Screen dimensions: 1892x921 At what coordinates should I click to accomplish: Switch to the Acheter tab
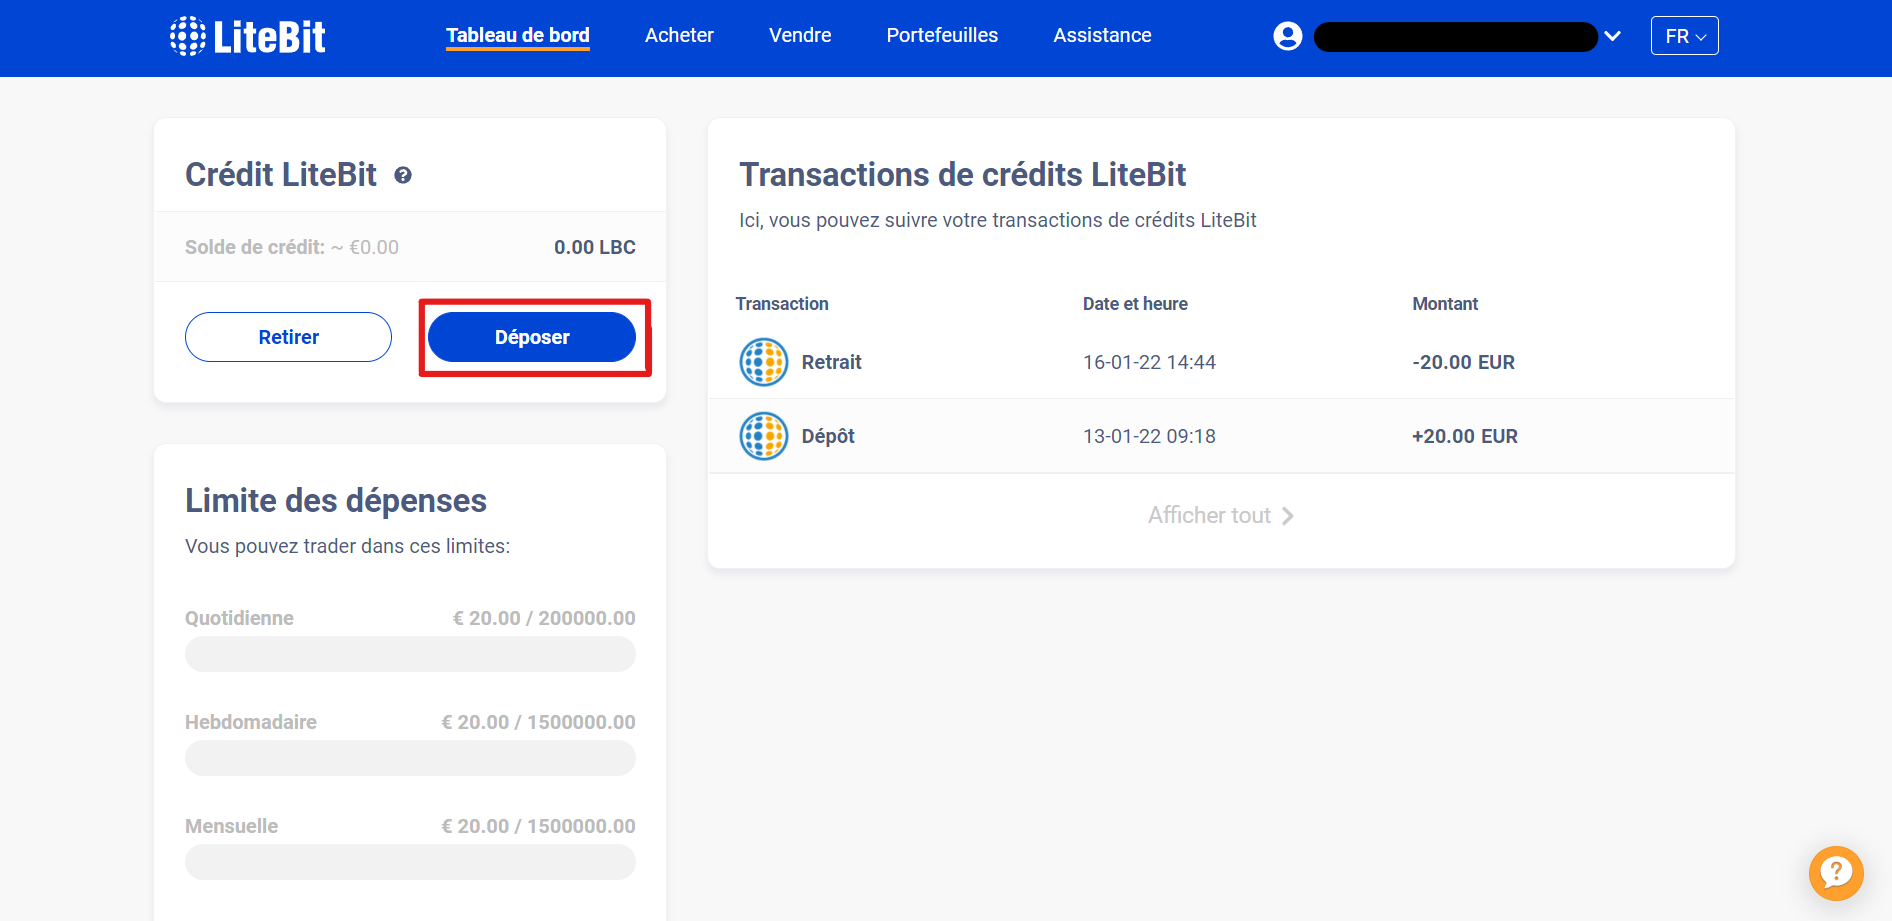click(x=679, y=35)
